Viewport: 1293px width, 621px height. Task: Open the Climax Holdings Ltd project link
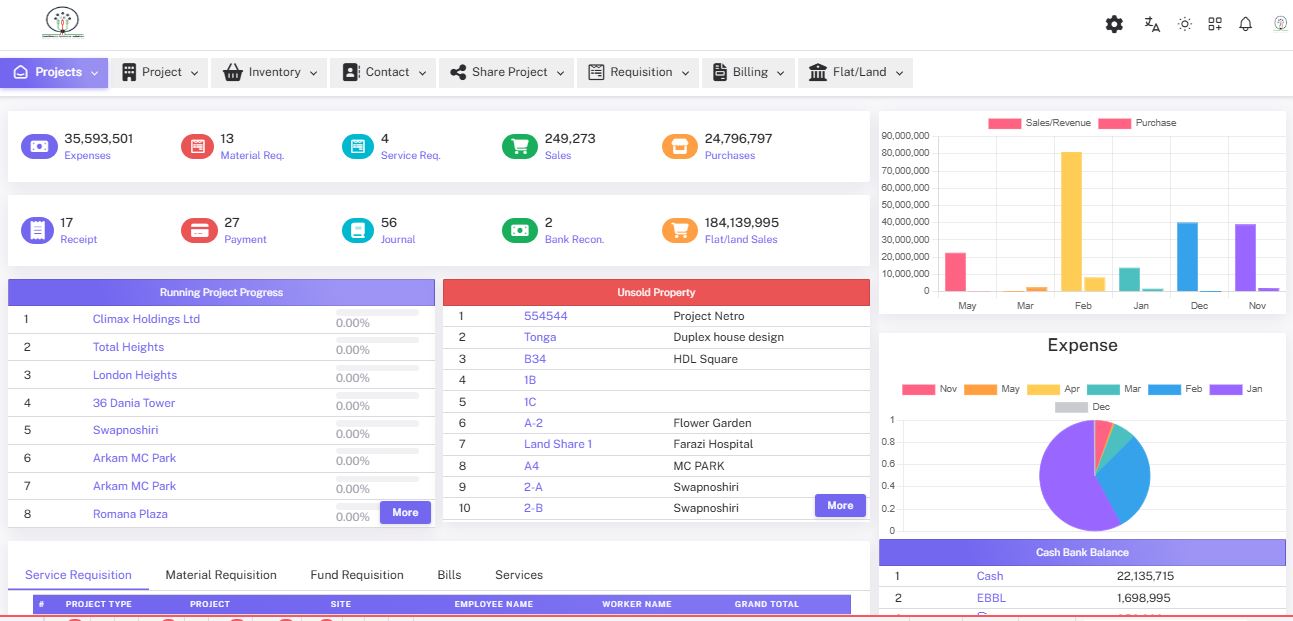click(146, 319)
